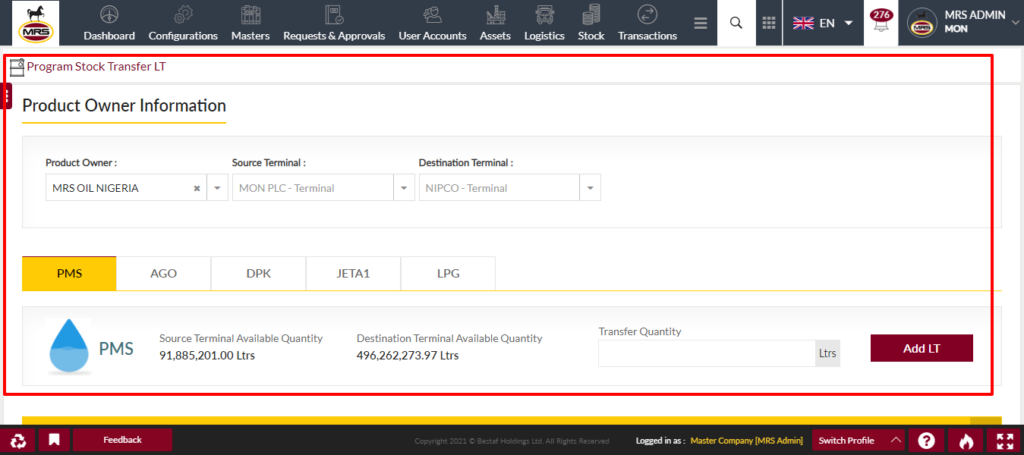Expand the Source Terminal dropdown arrow

point(404,188)
